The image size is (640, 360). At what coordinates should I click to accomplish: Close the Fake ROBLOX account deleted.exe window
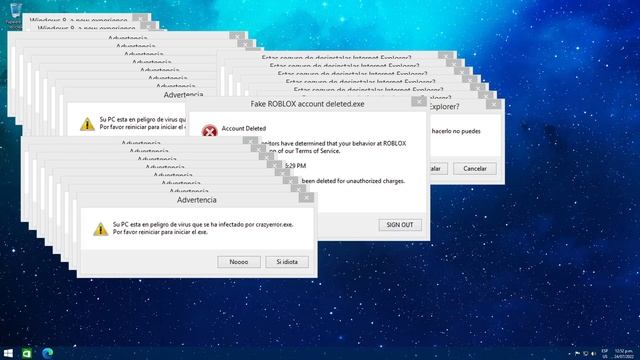419,101
